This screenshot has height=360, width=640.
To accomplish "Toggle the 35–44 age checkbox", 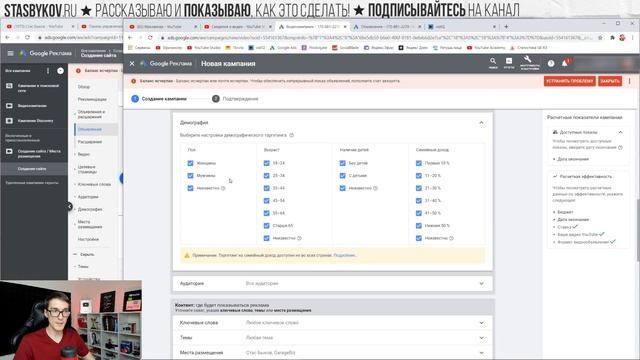I will click(x=267, y=188).
